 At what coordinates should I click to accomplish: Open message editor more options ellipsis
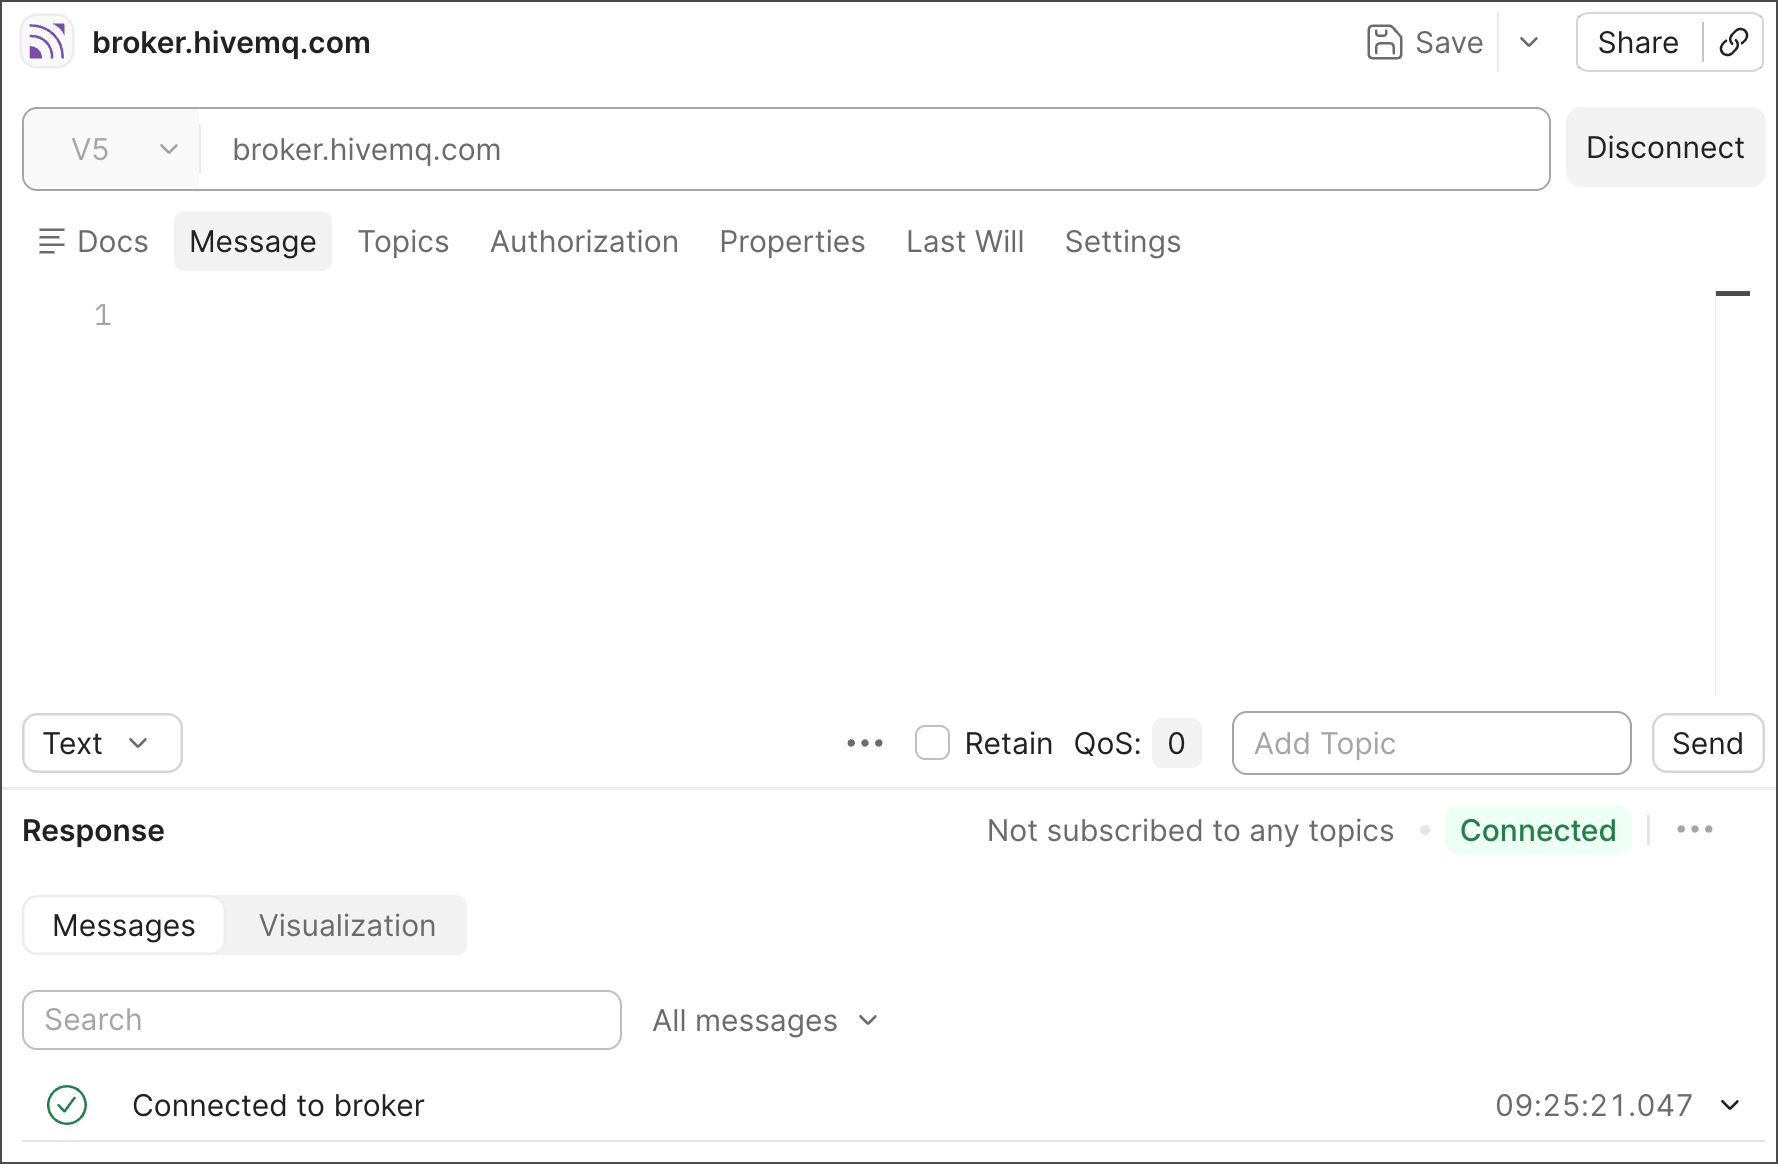point(864,743)
